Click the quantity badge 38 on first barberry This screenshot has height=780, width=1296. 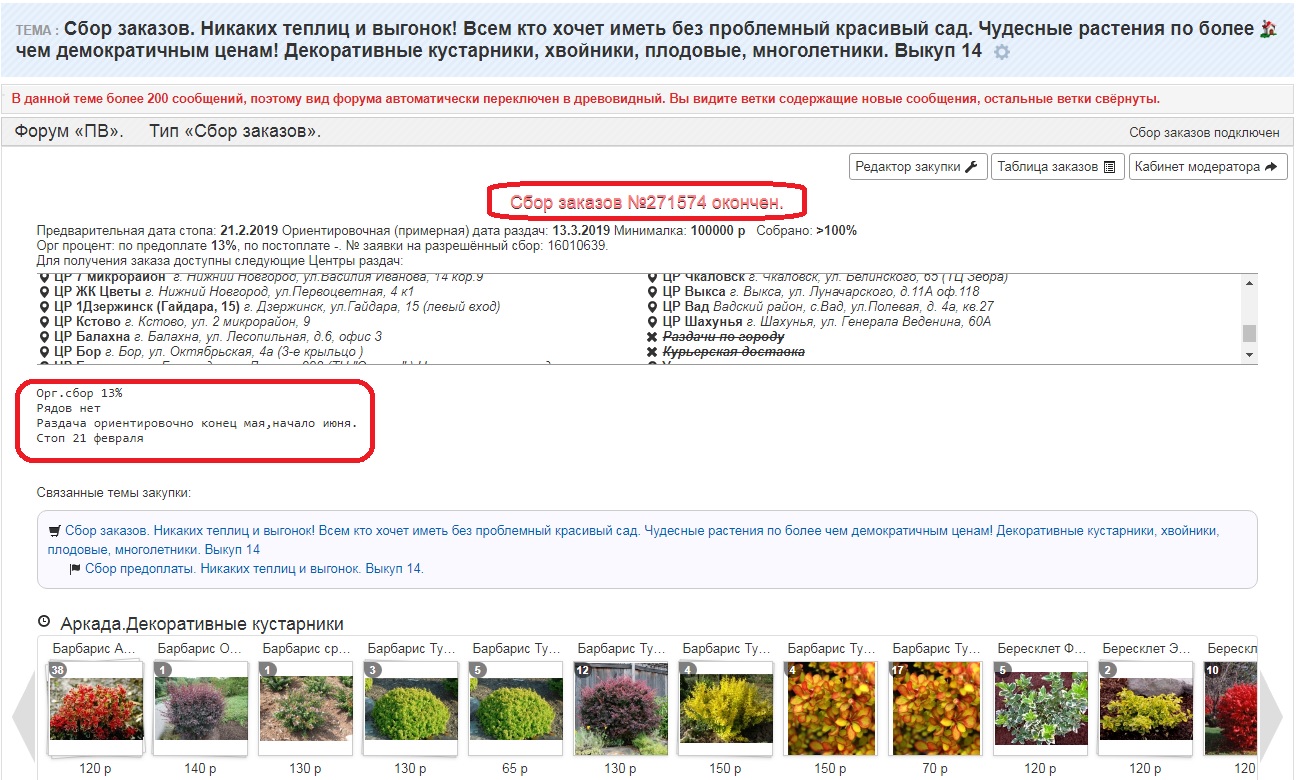coord(58,670)
